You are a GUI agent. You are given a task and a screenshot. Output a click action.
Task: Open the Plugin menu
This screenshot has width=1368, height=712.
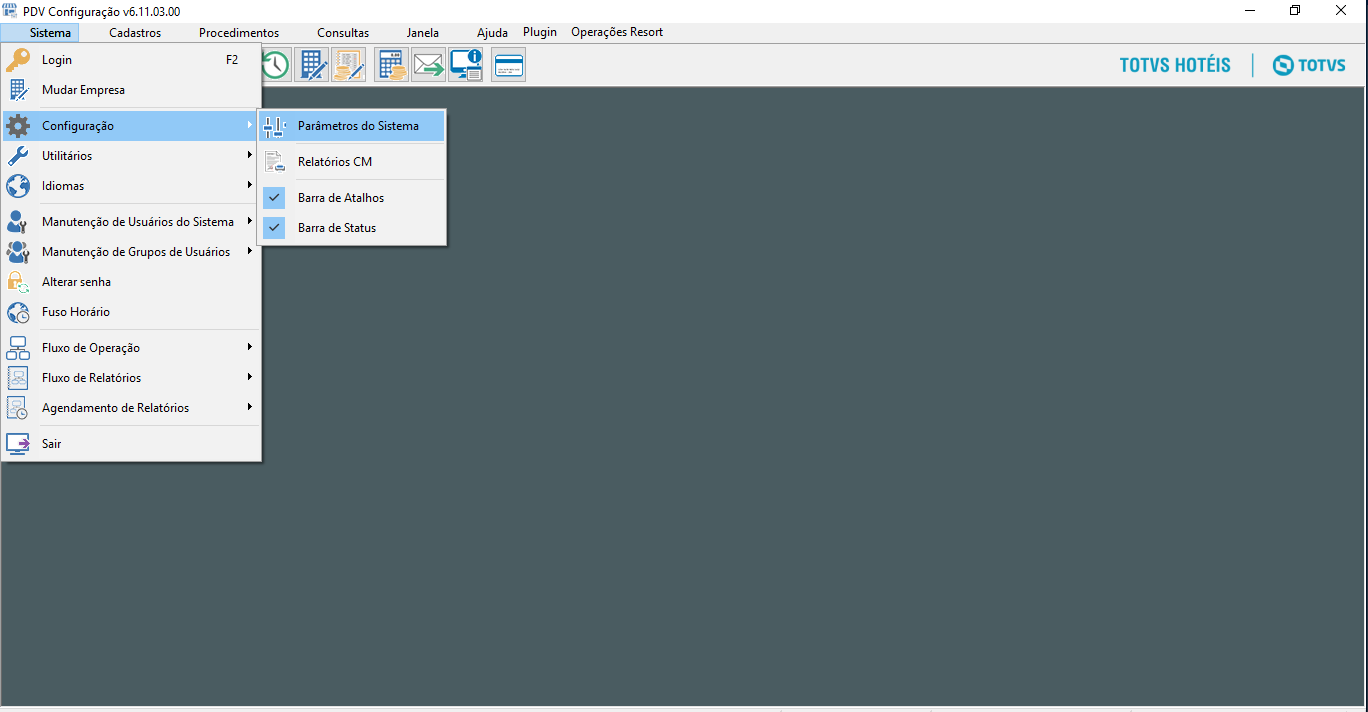(x=540, y=32)
